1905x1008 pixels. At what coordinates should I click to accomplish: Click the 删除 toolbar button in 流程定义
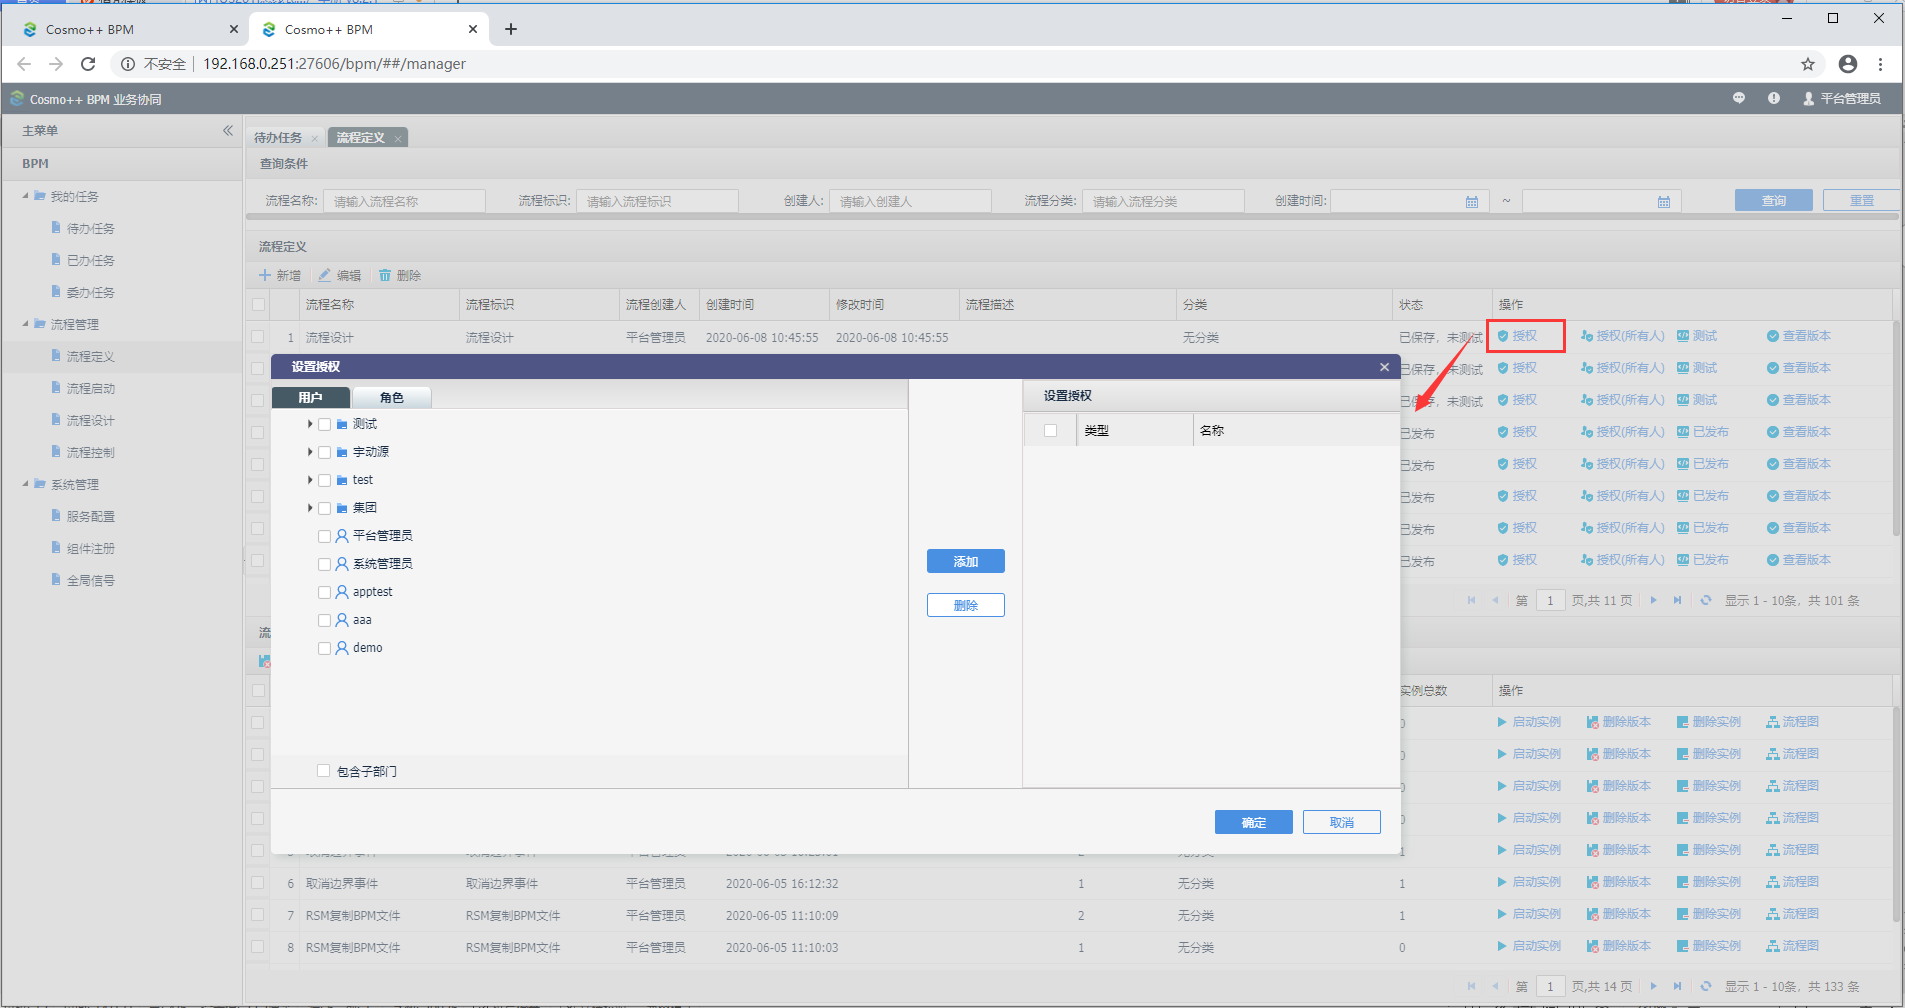click(x=400, y=275)
